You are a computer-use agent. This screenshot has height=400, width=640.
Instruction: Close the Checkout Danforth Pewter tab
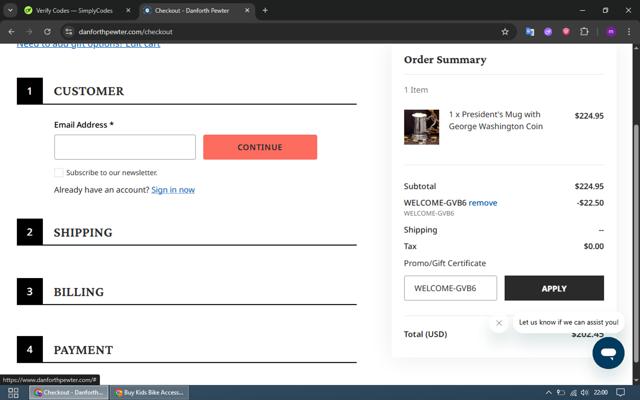tap(247, 11)
